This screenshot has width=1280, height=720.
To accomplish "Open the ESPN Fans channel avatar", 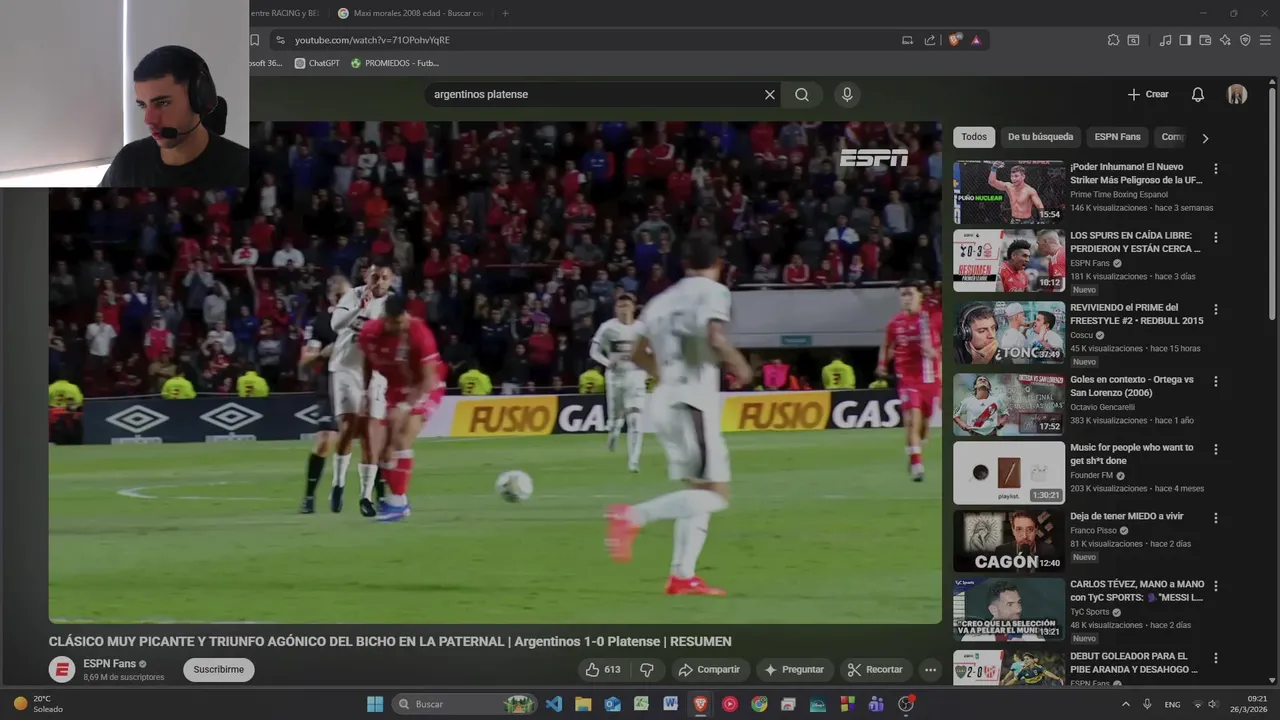I will (62, 670).
